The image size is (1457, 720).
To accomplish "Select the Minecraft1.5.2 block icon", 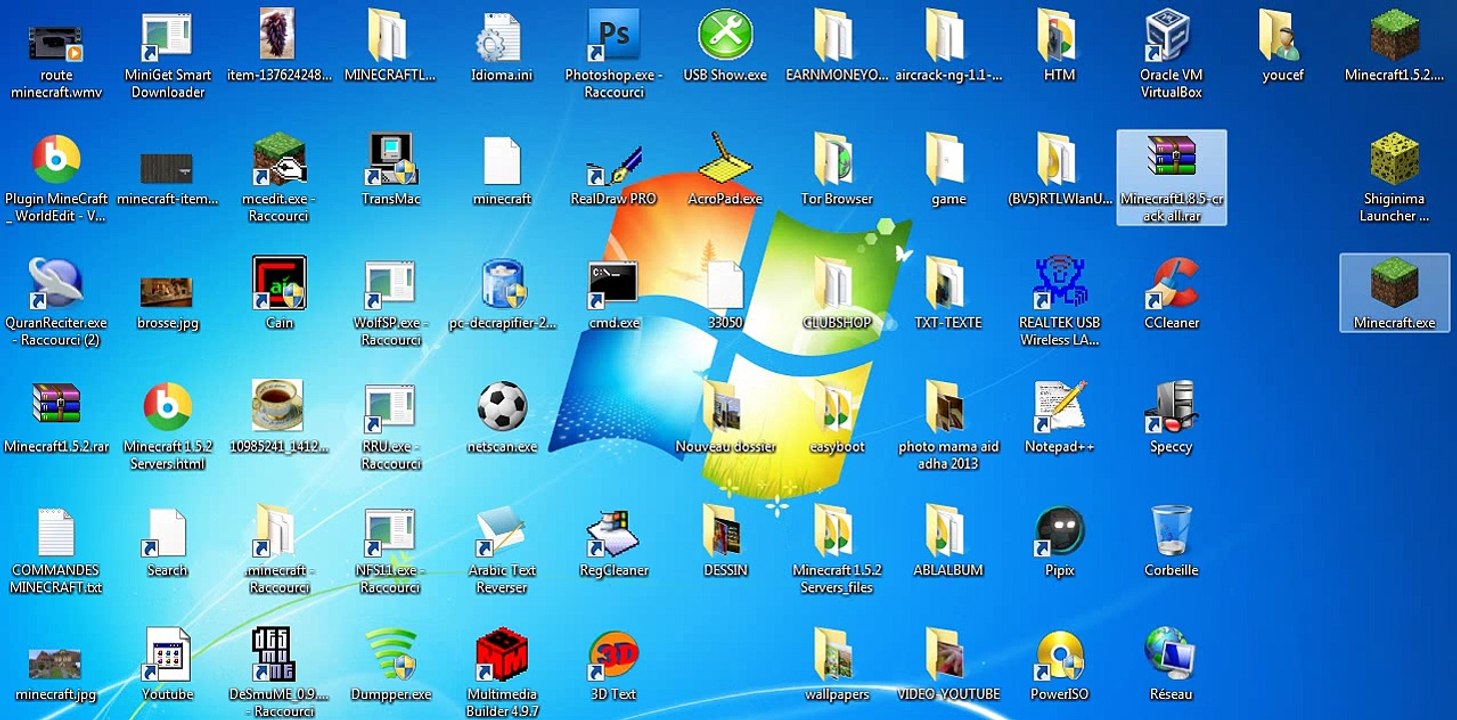I will (x=1394, y=36).
